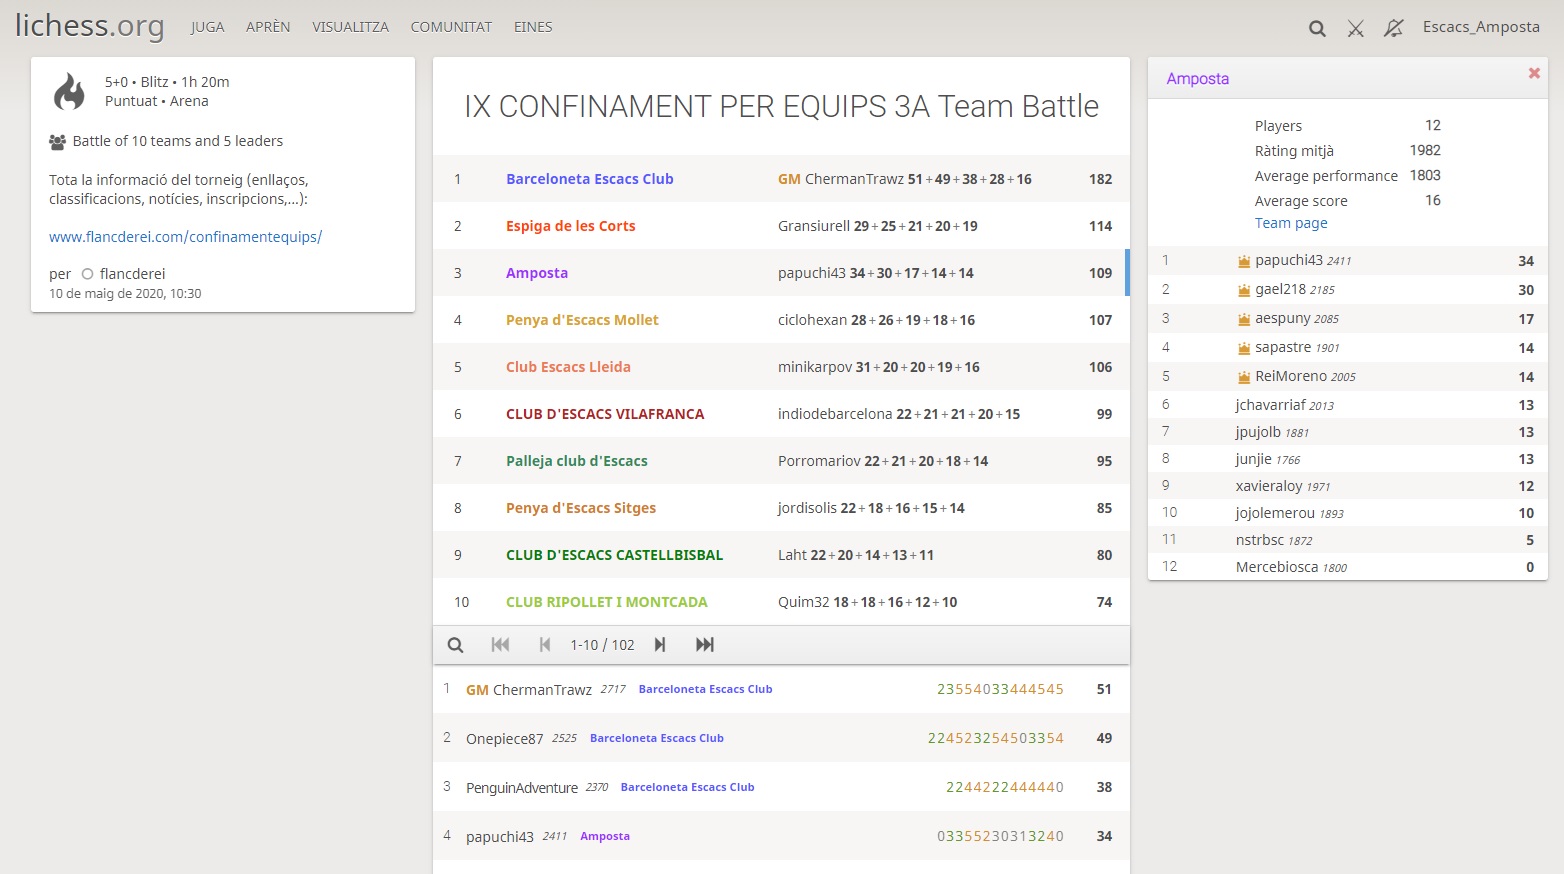The image size is (1564, 874).
Task: Open PenguinAdventure player row
Action: click(781, 787)
